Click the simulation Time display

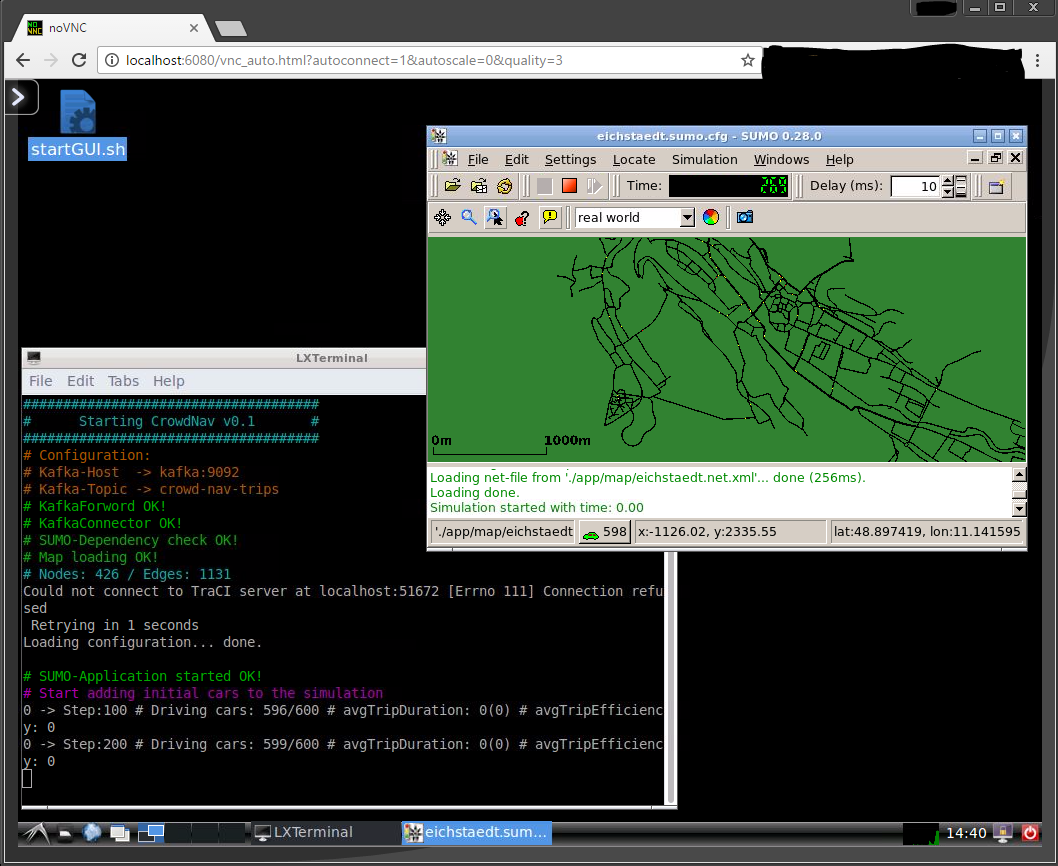tap(729, 186)
